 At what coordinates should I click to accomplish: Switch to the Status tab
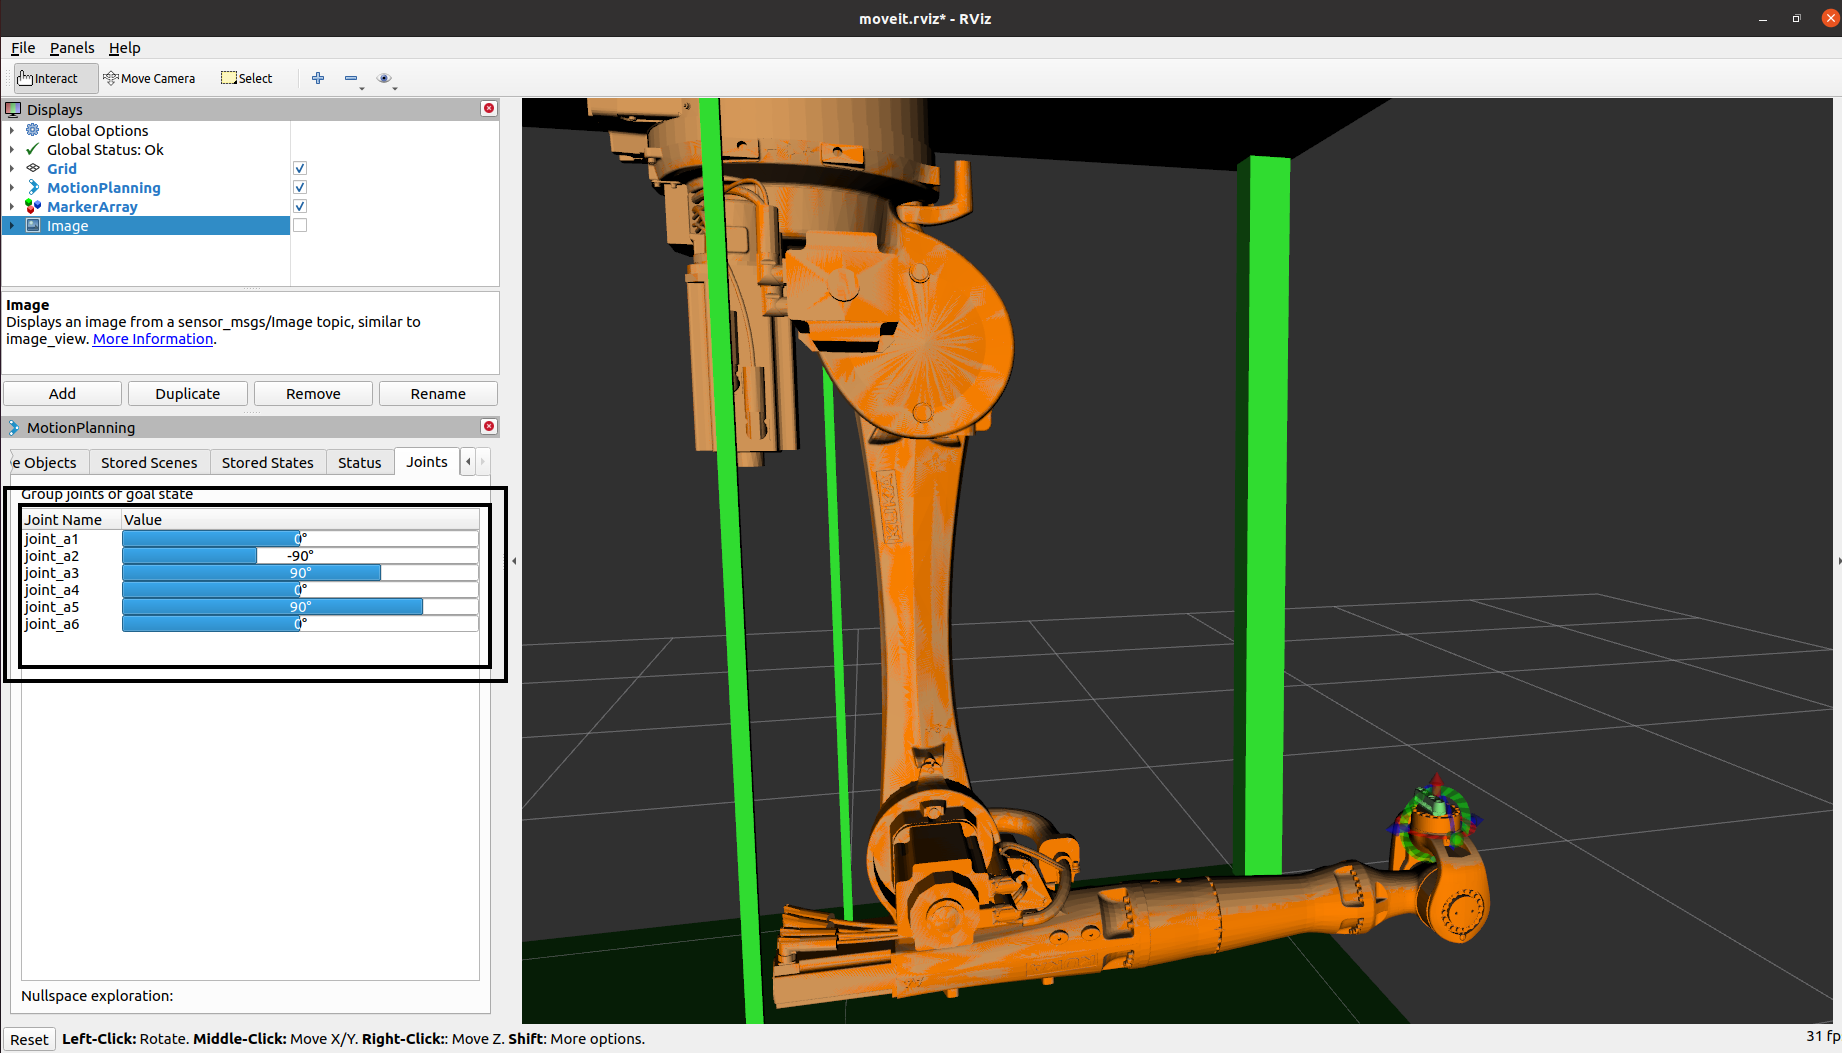coord(359,462)
